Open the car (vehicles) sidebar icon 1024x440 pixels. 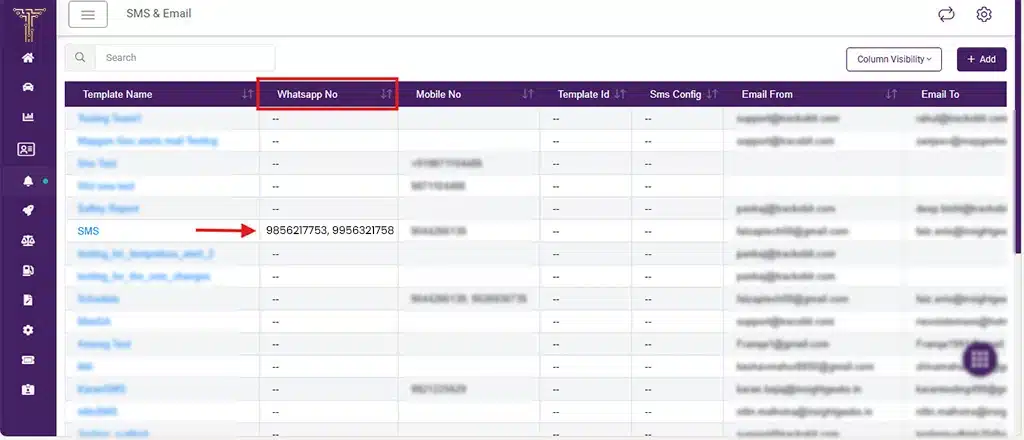27,87
